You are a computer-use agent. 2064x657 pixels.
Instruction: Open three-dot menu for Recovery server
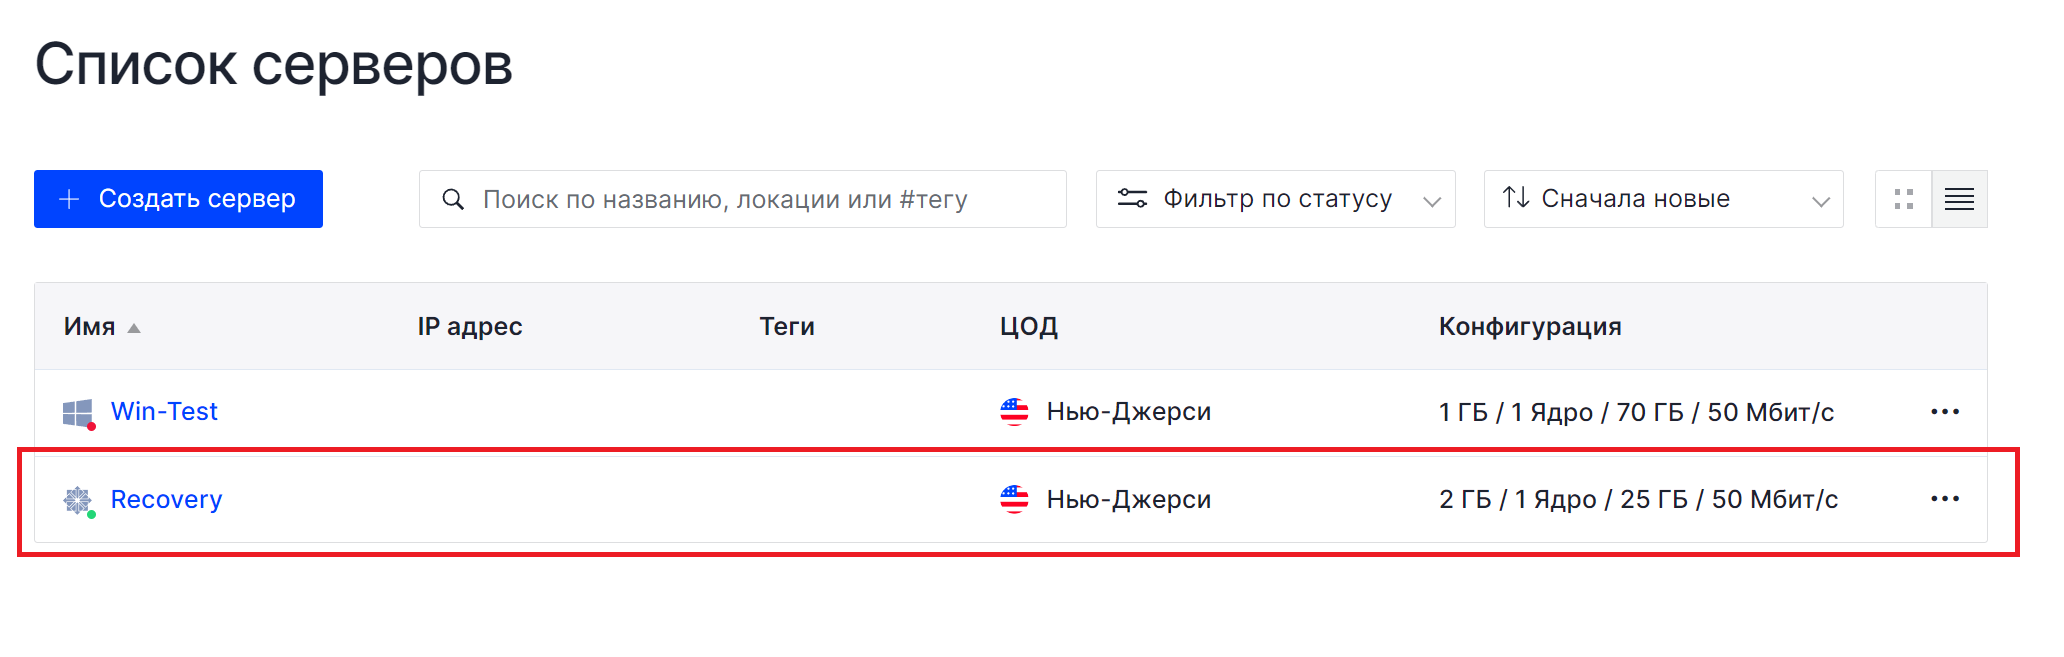1944,499
